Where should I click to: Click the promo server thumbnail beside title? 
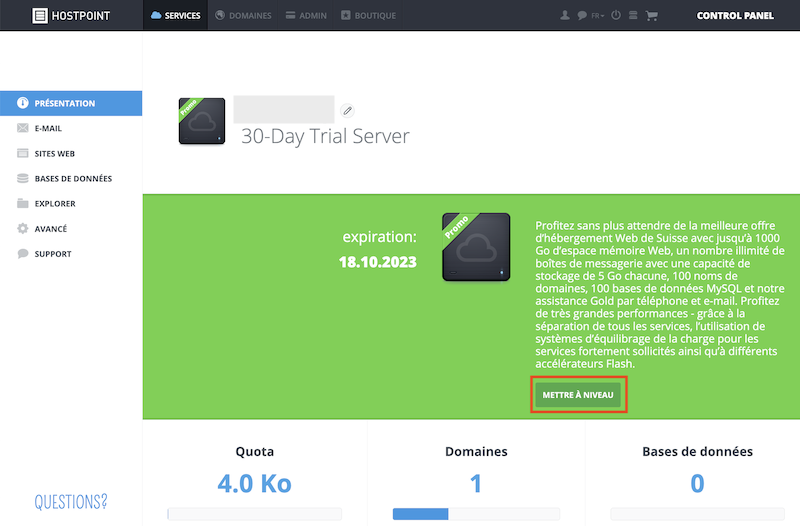tap(202, 121)
